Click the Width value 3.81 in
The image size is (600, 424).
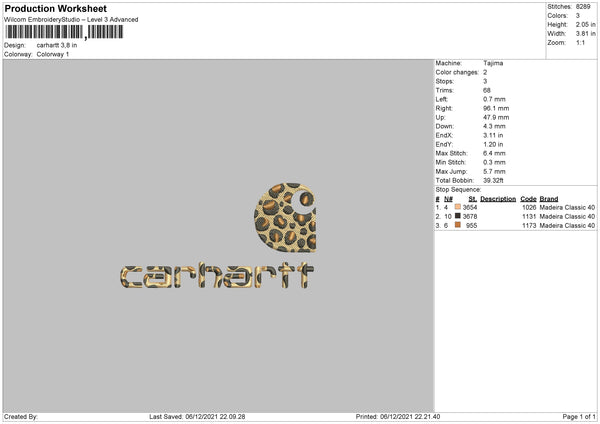(585, 34)
